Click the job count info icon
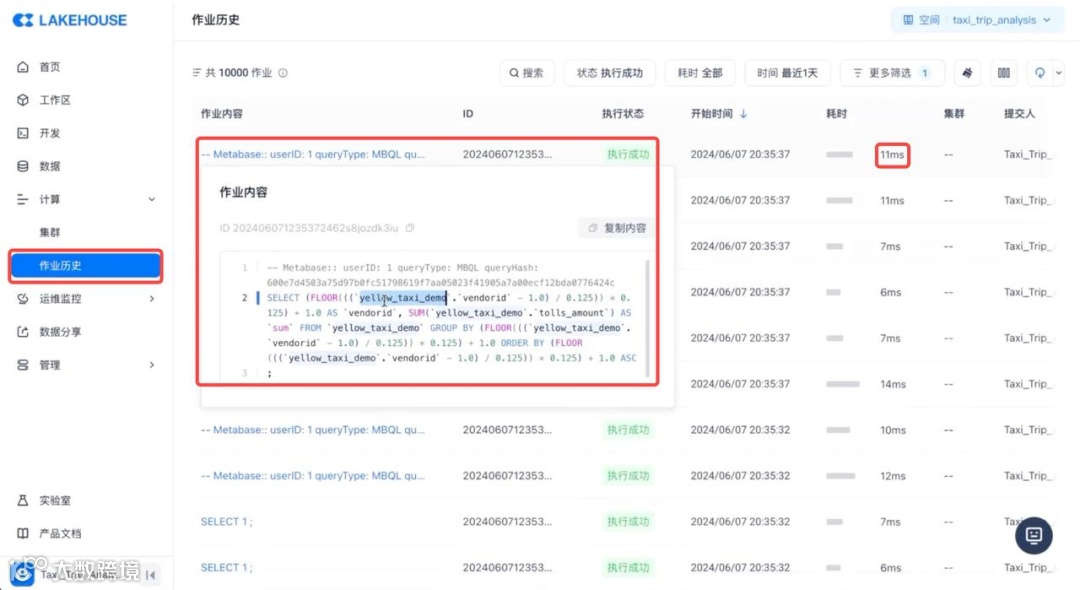1080x590 pixels. (x=283, y=73)
